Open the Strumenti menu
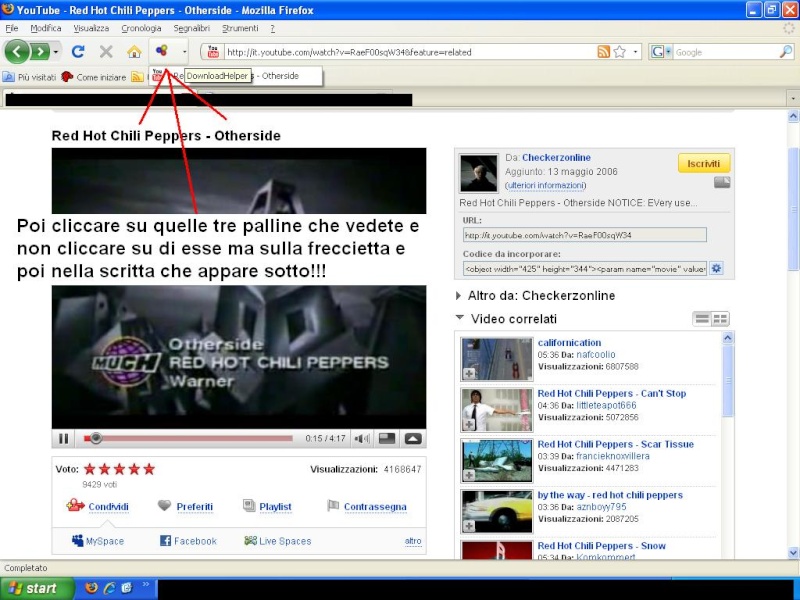Screen dimensions: 800x600 pyautogui.click(x=240, y=28)
